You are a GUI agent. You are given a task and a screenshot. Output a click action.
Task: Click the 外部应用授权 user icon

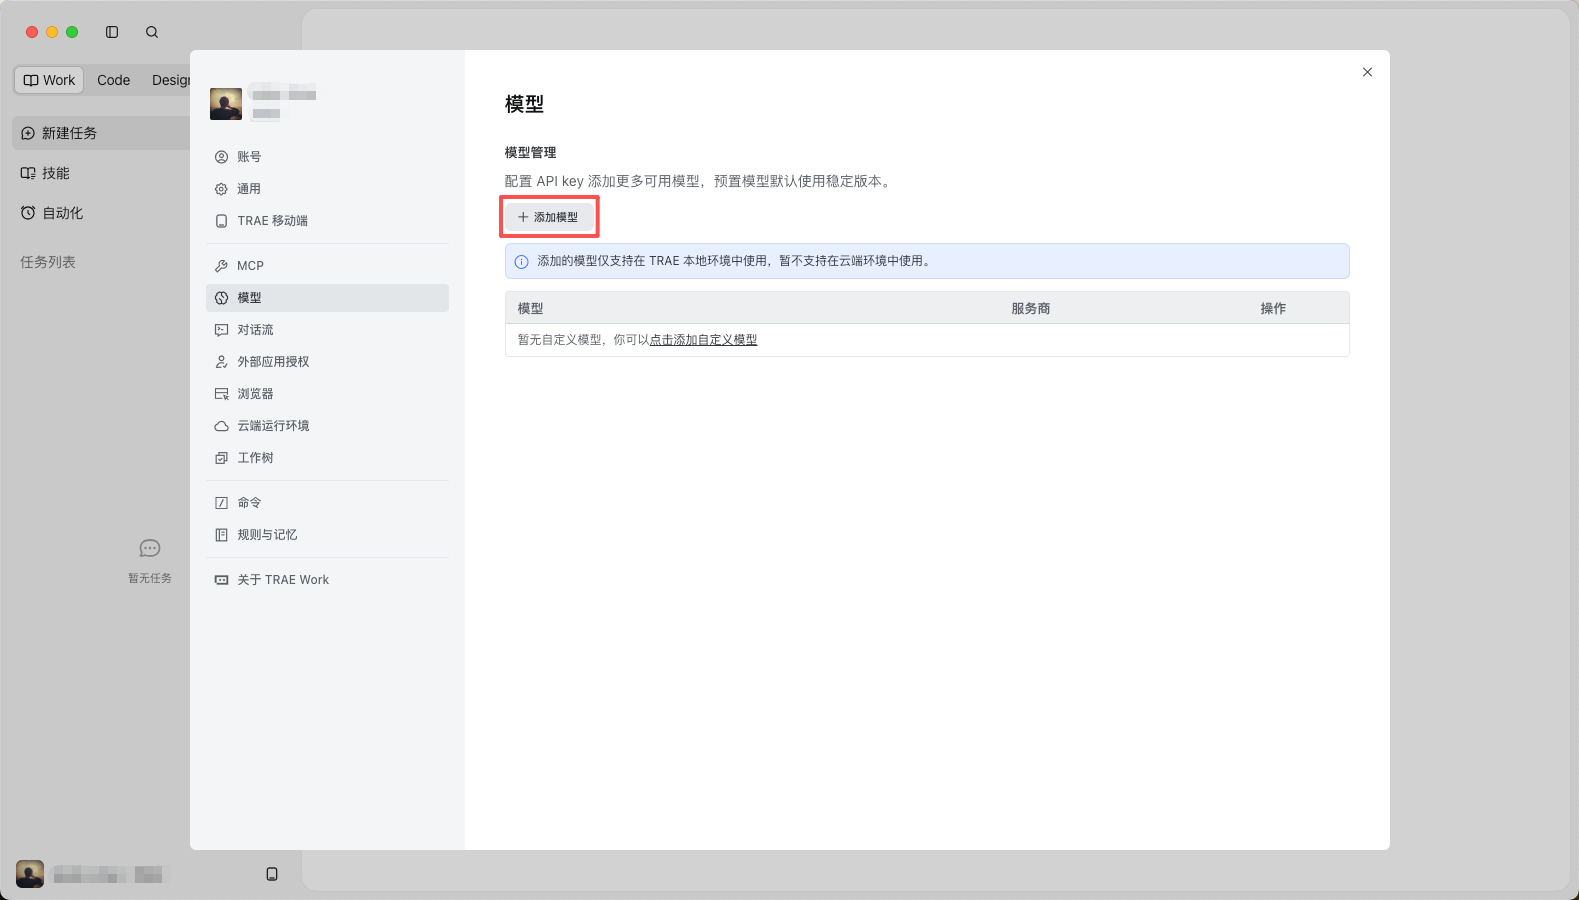click(x=222, y=362)
